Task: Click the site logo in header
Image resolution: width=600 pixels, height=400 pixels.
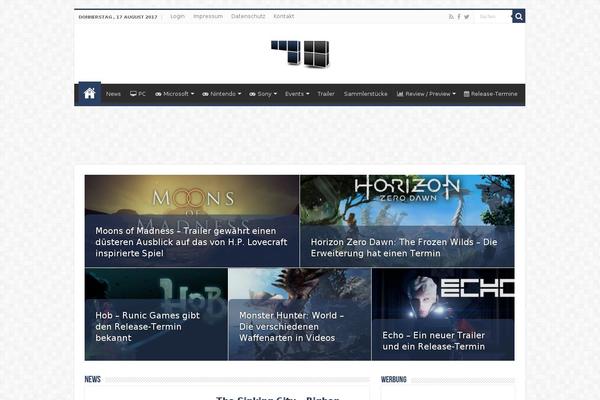Action: (300, 54)
